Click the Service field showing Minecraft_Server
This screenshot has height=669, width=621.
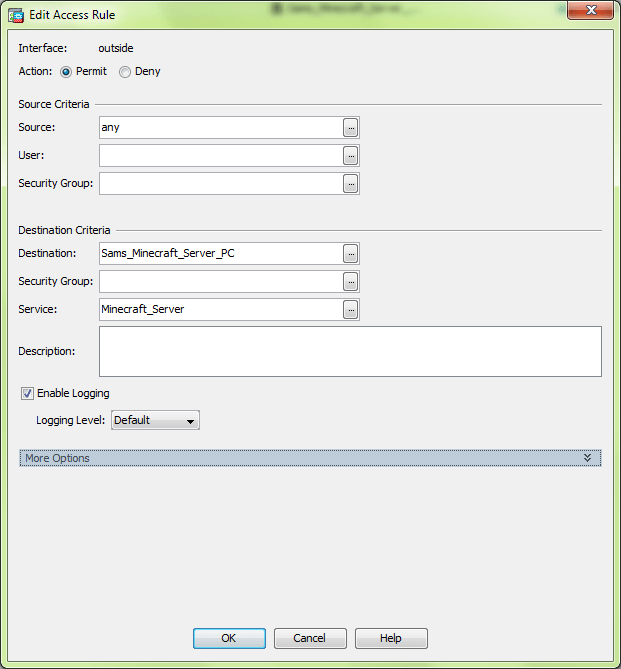pos(220,310)
